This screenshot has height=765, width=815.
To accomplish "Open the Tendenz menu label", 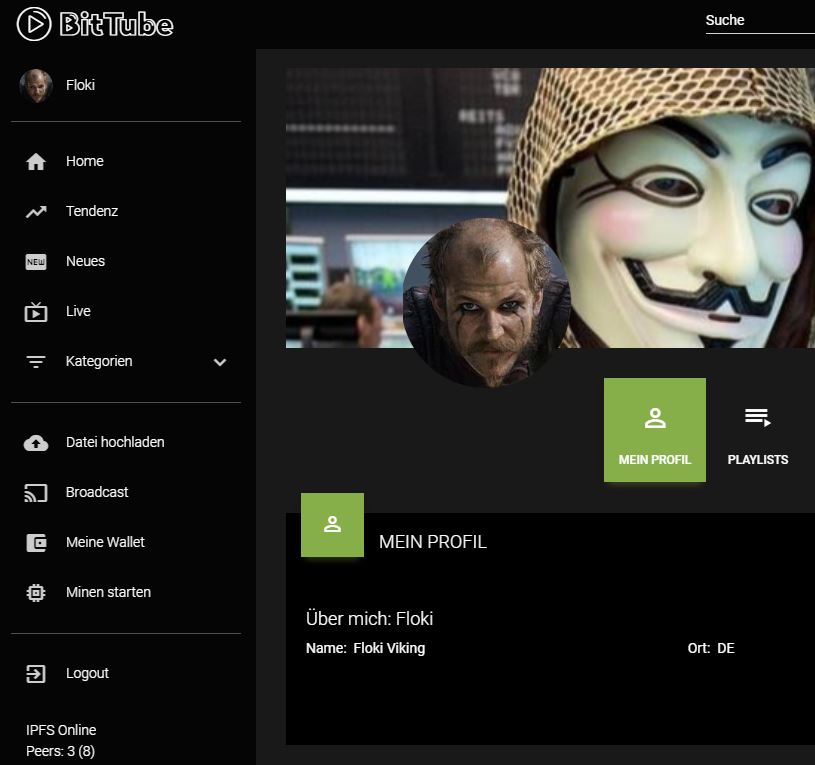I will (92, 211).
